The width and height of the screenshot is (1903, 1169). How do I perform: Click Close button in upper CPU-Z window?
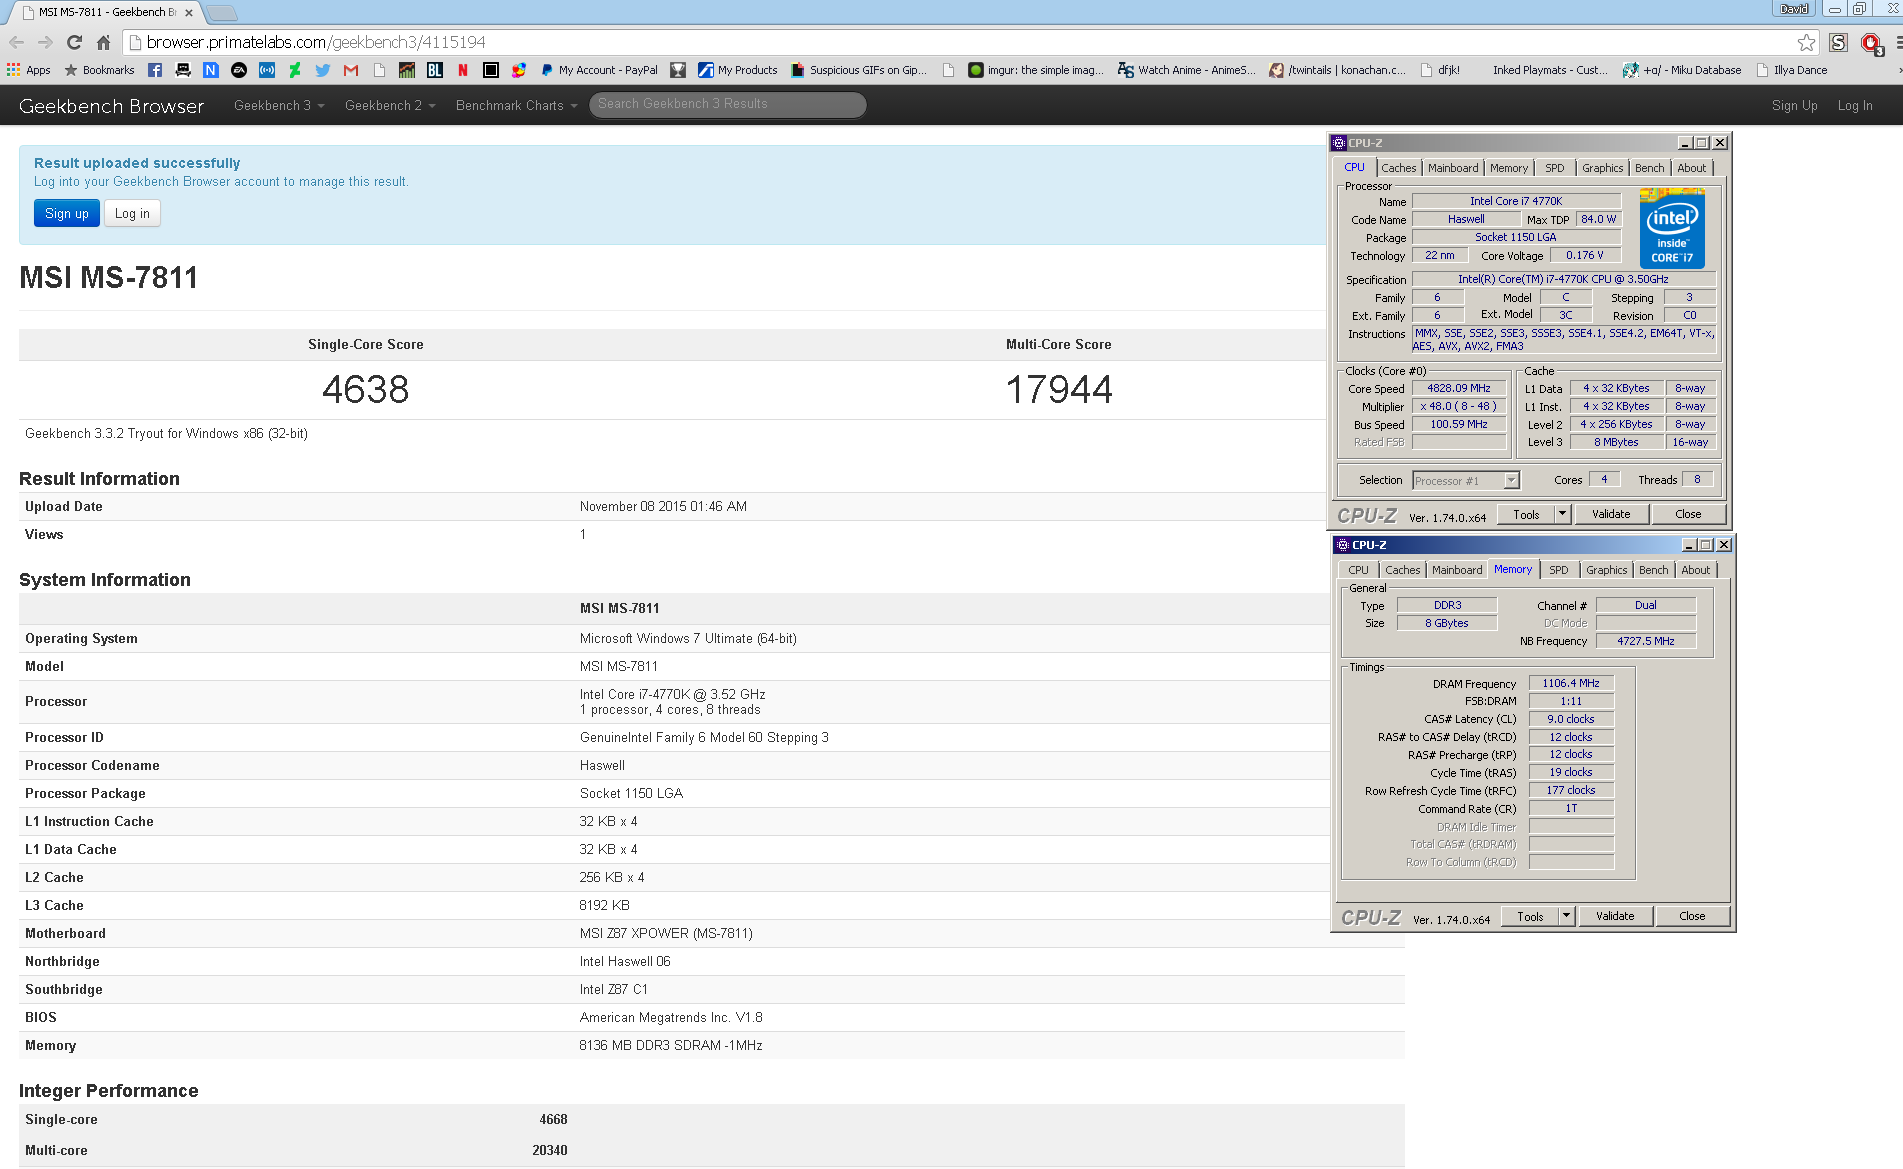pyautogui.click(x=1688, y=514)
